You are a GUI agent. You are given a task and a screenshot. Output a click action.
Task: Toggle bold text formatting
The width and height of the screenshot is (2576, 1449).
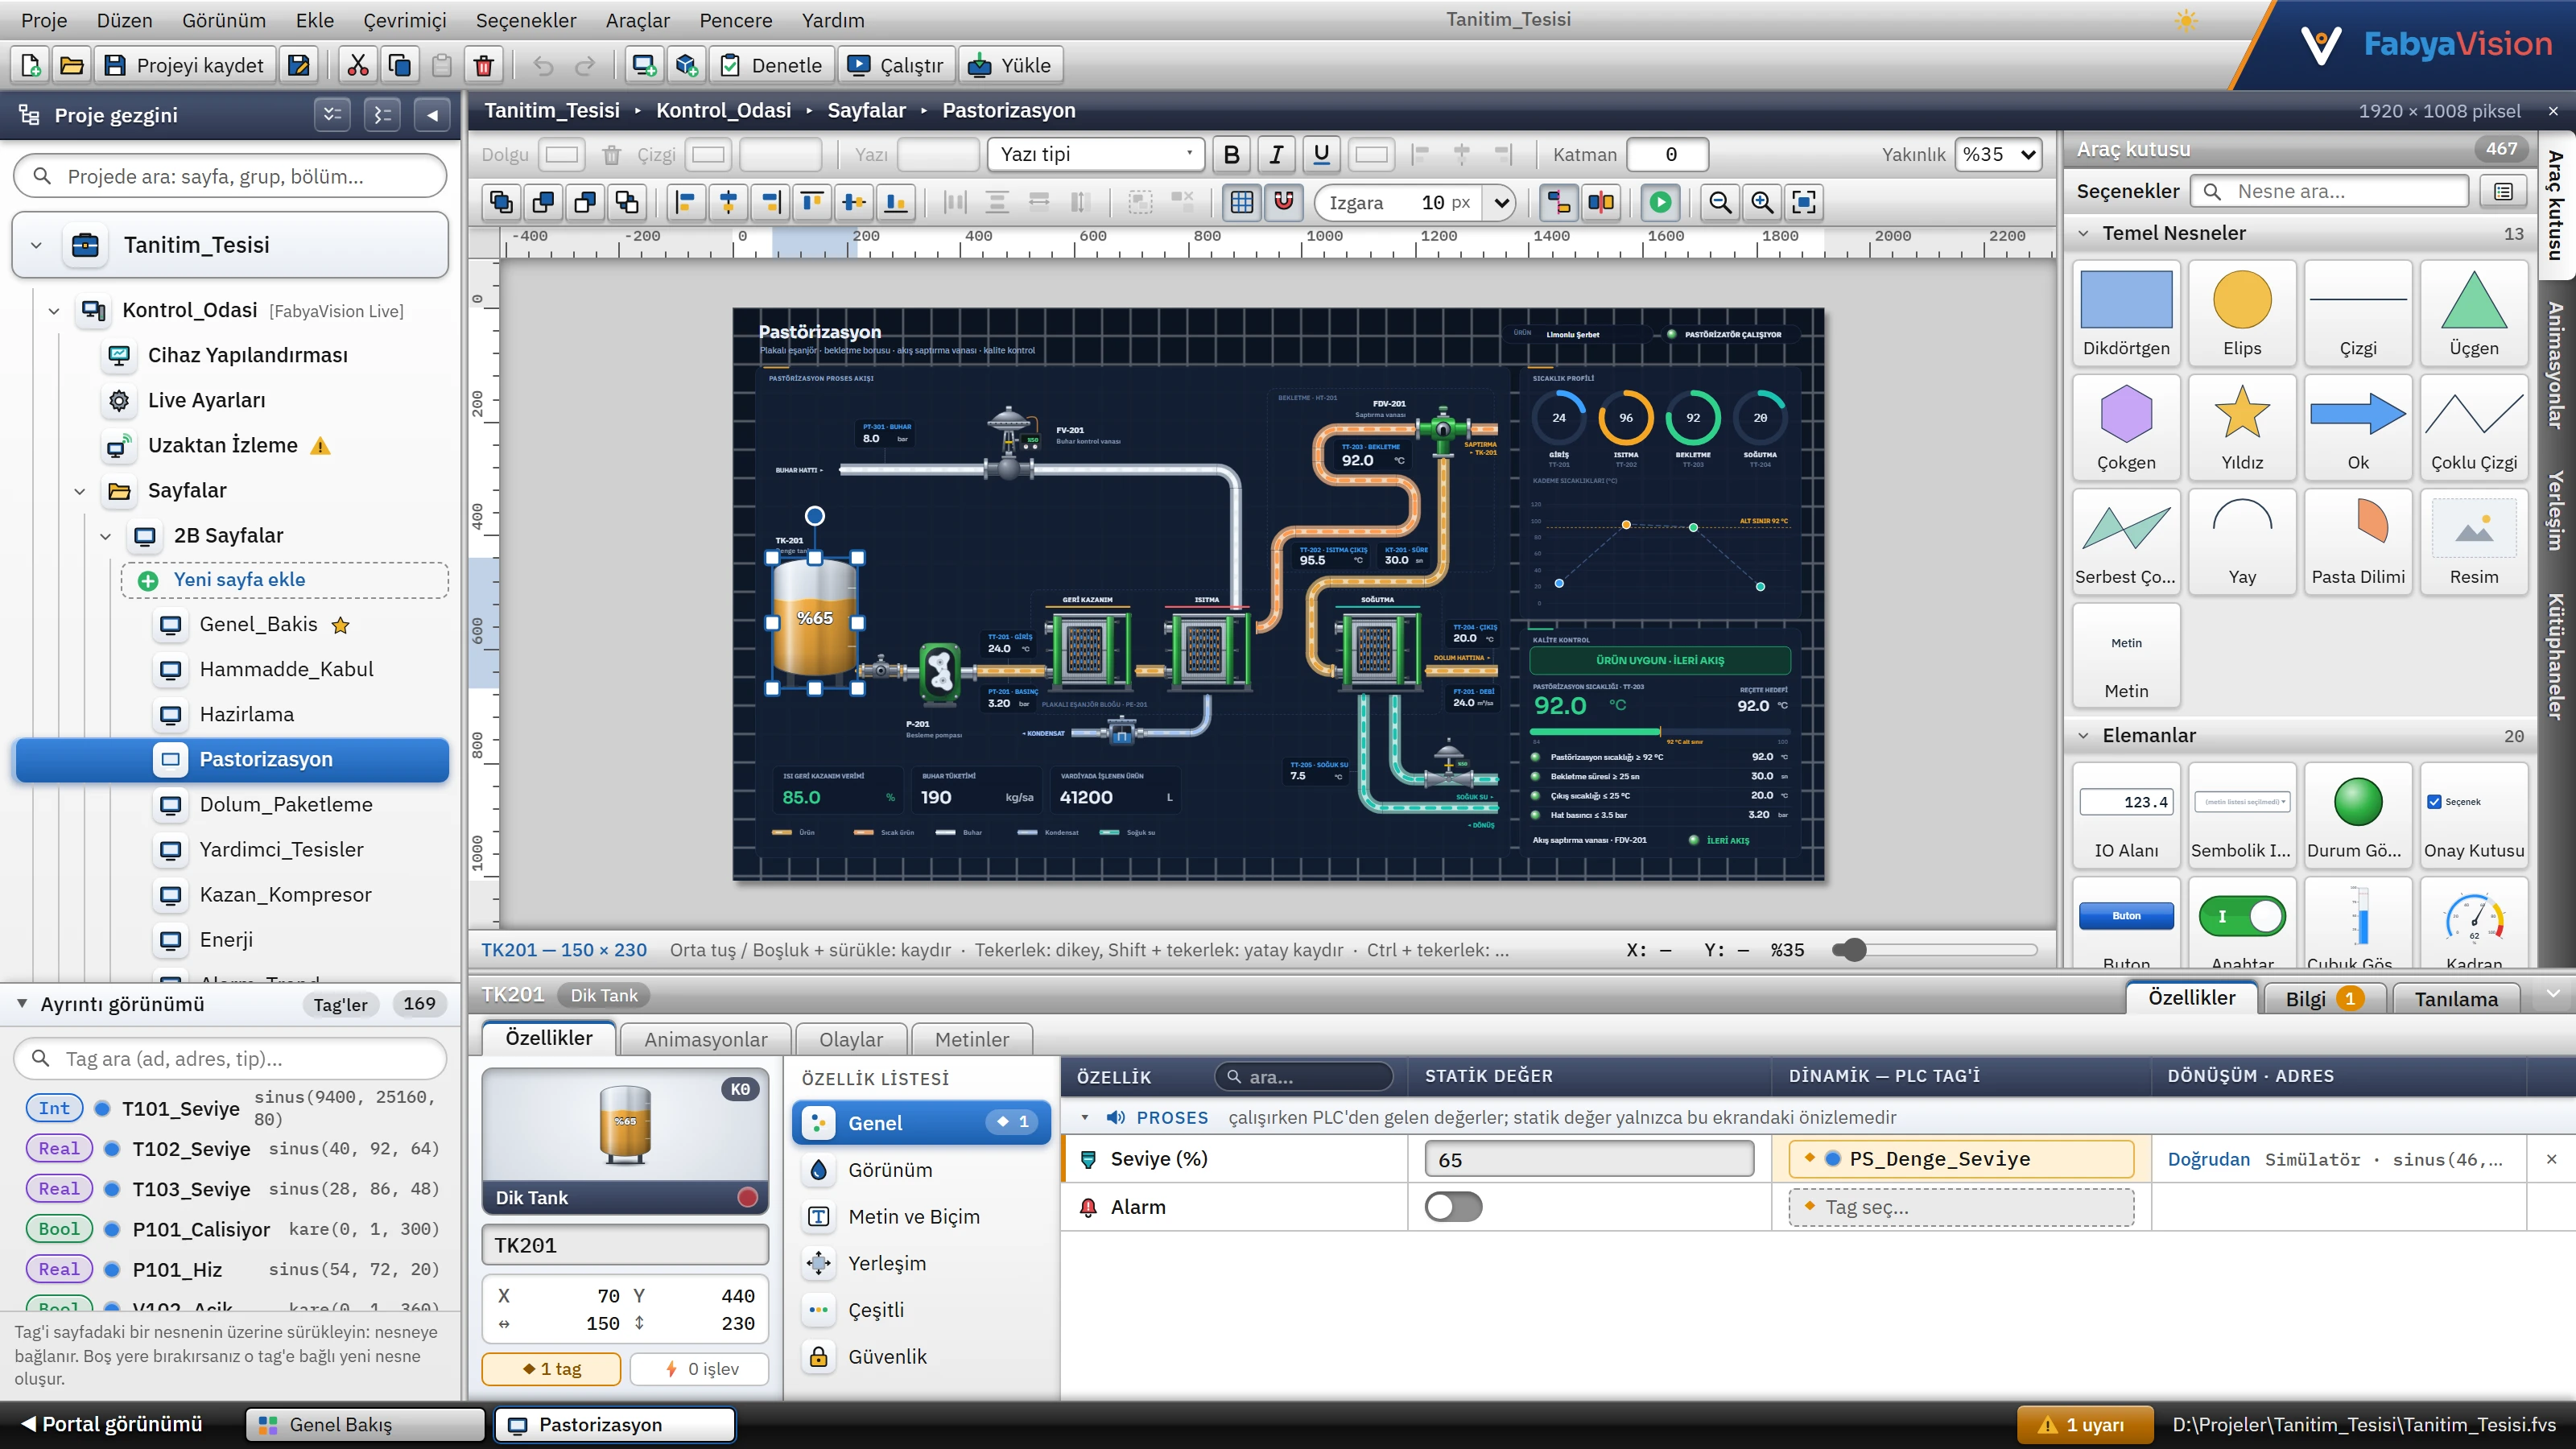click(1231, 154)
